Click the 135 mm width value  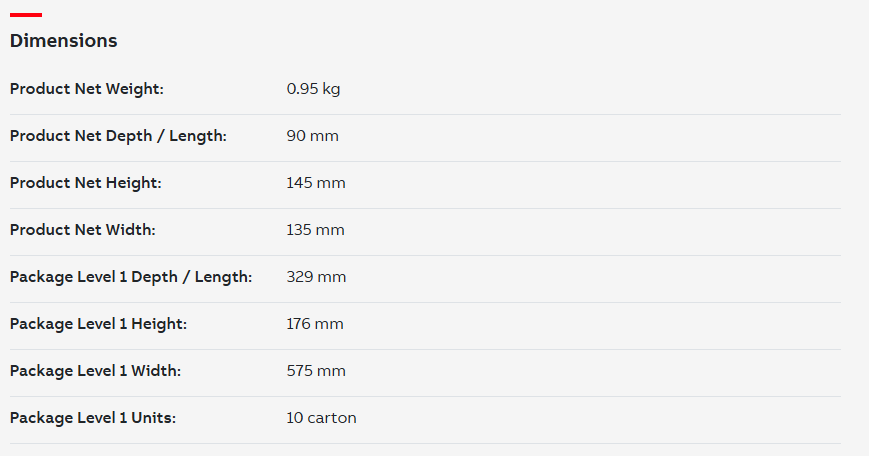point(315,230)
